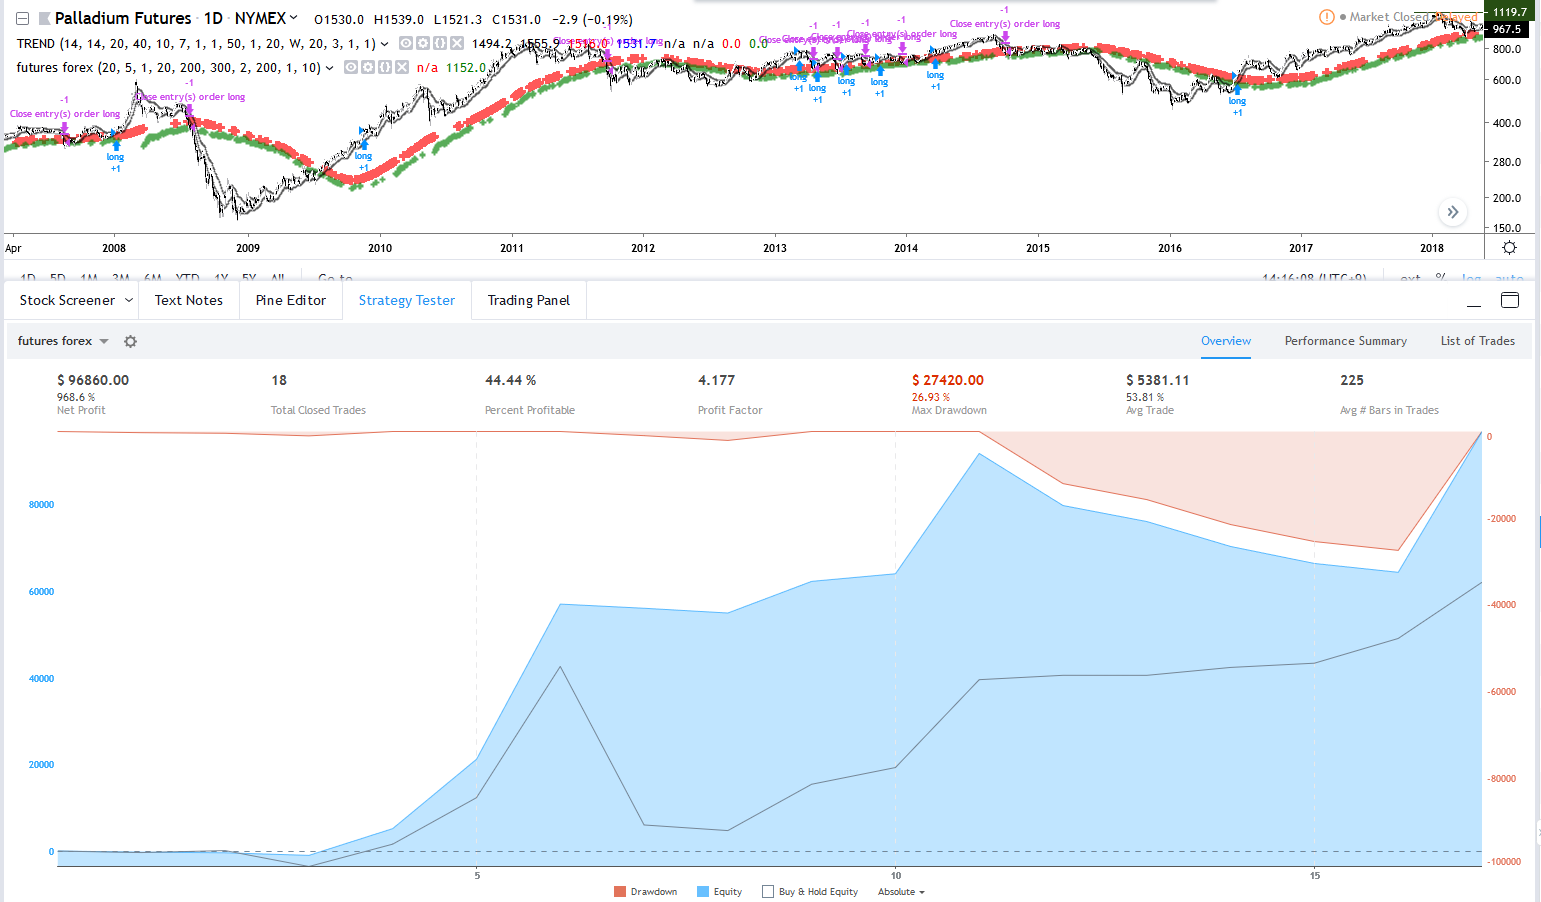Open source code braces icon for TREND indicator
1541x902 pixels.
[439, 43]
